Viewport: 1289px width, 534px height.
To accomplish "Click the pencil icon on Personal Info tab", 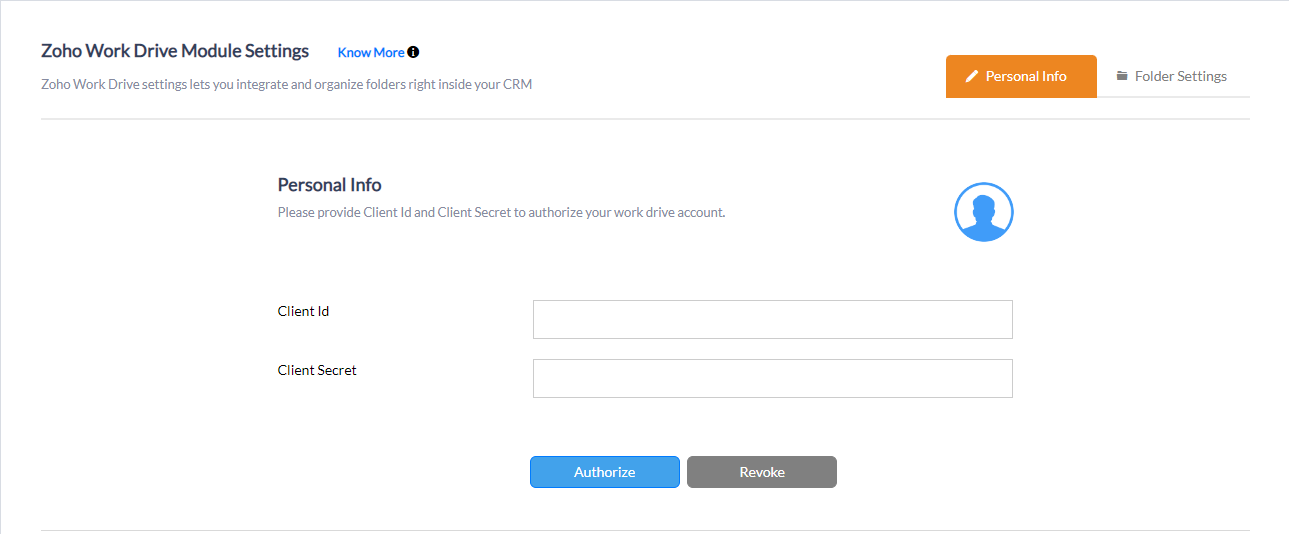I will [971, 76].
